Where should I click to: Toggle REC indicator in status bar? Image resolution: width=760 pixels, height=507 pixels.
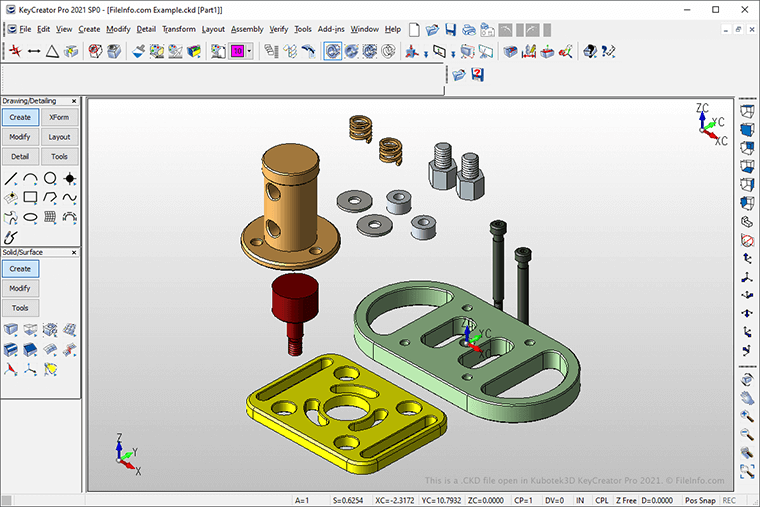[x=728, y=500]
